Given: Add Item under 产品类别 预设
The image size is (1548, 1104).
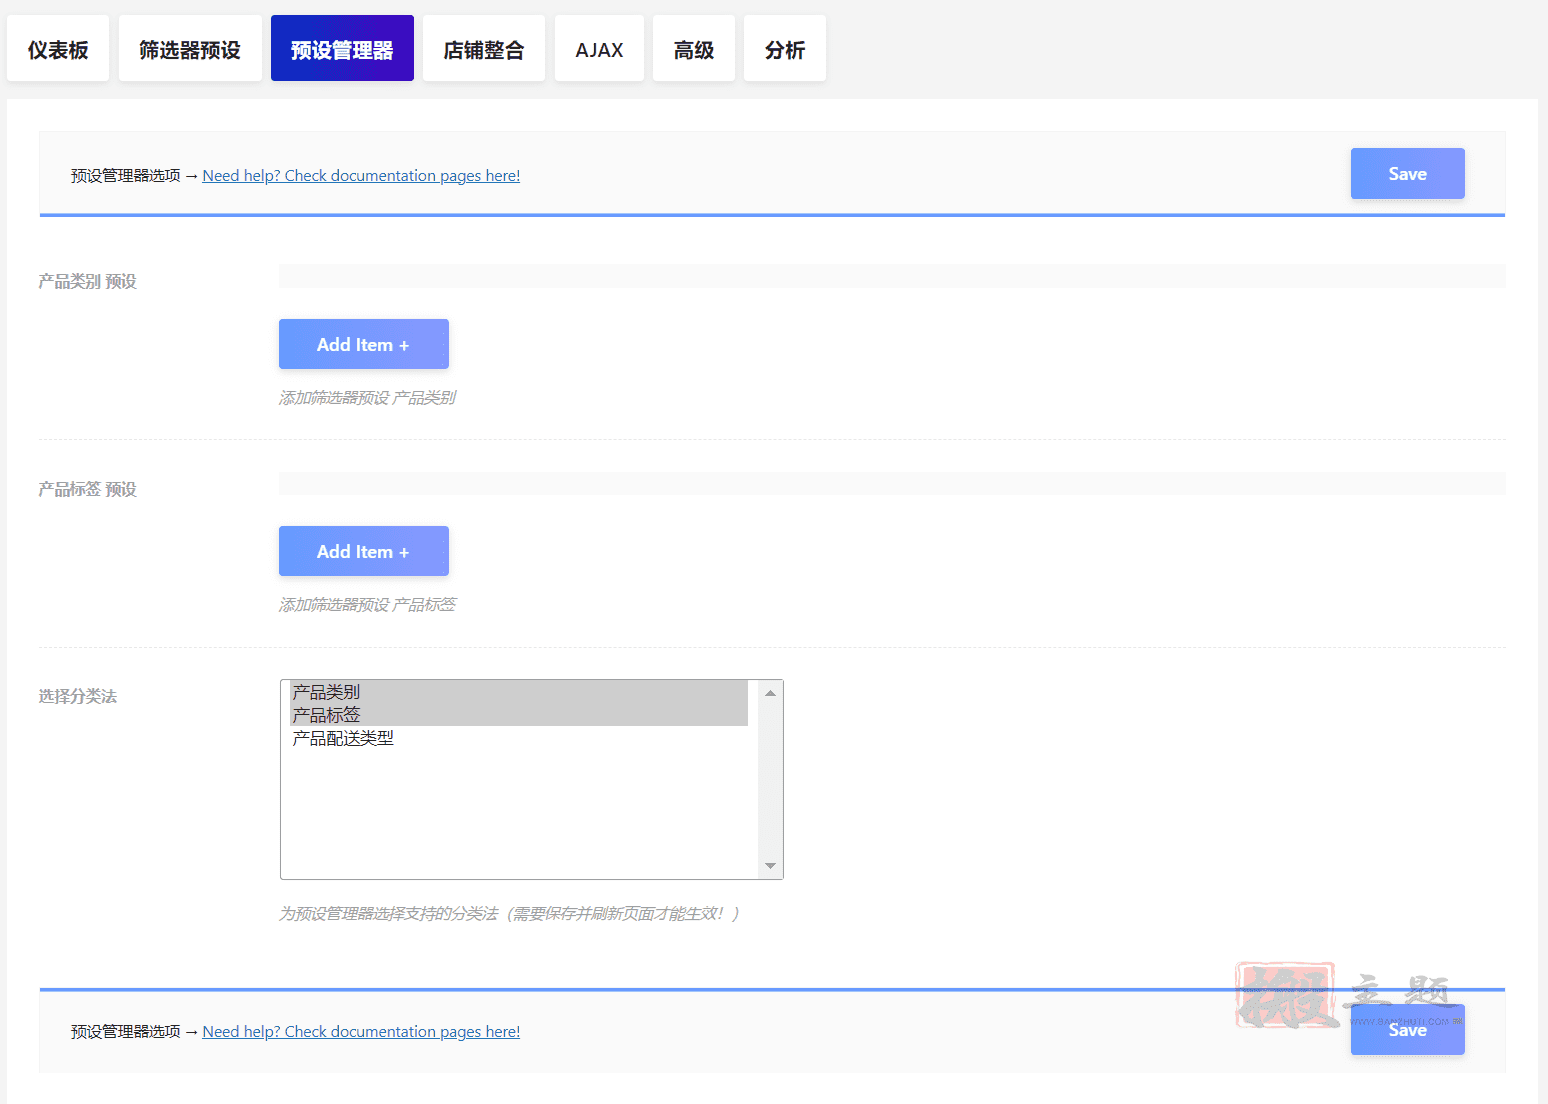Looking at the screenshot, I should click(x=364, y=344).
